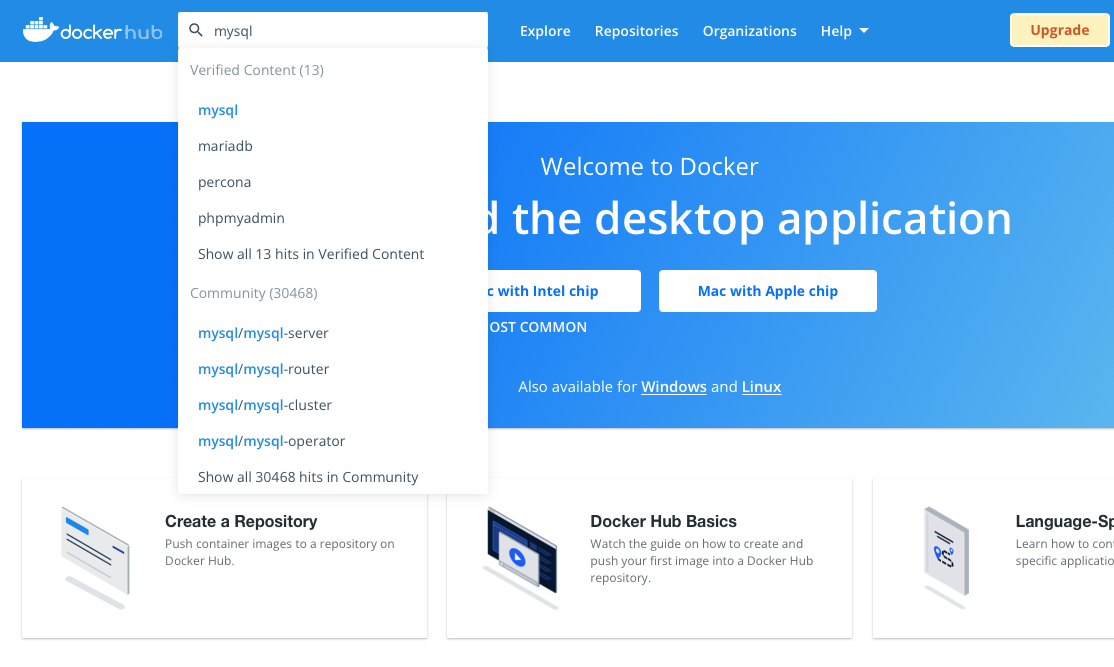Open the Docker Hub Basics card
This screenshot has width=1114, height=667.
click(649, 558)
